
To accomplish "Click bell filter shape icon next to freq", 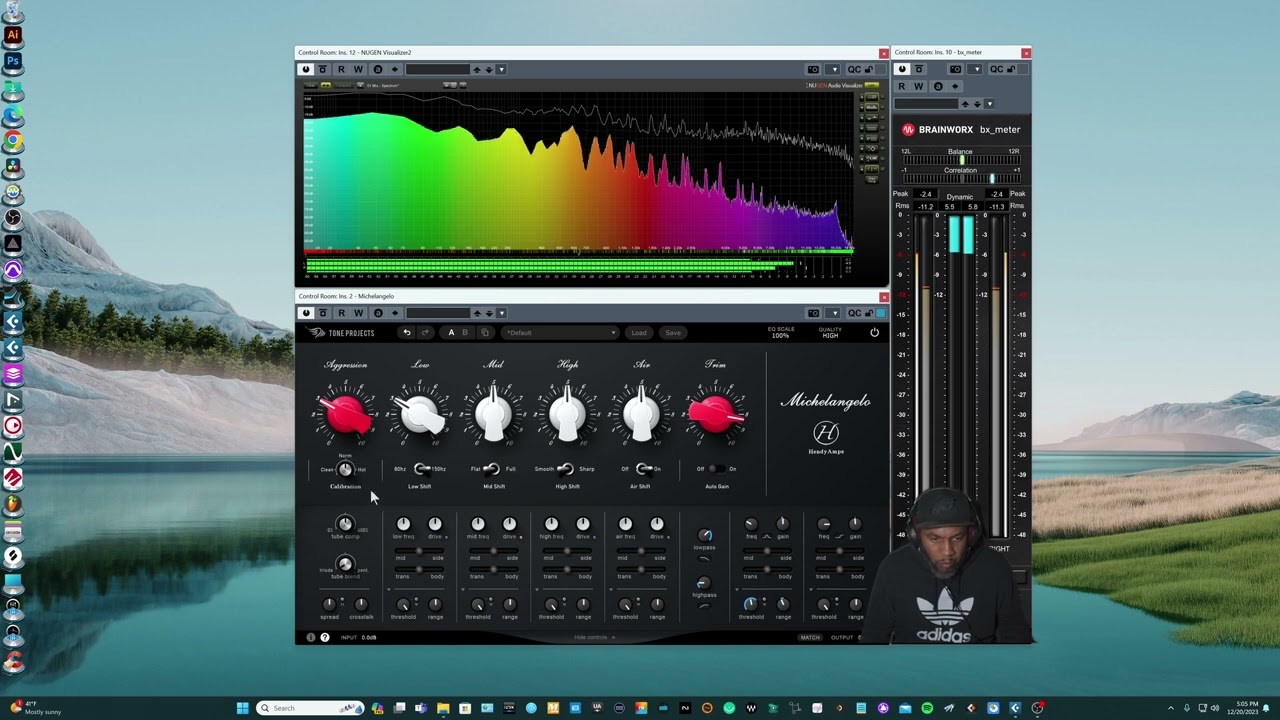I will click(x=767, y=537).
